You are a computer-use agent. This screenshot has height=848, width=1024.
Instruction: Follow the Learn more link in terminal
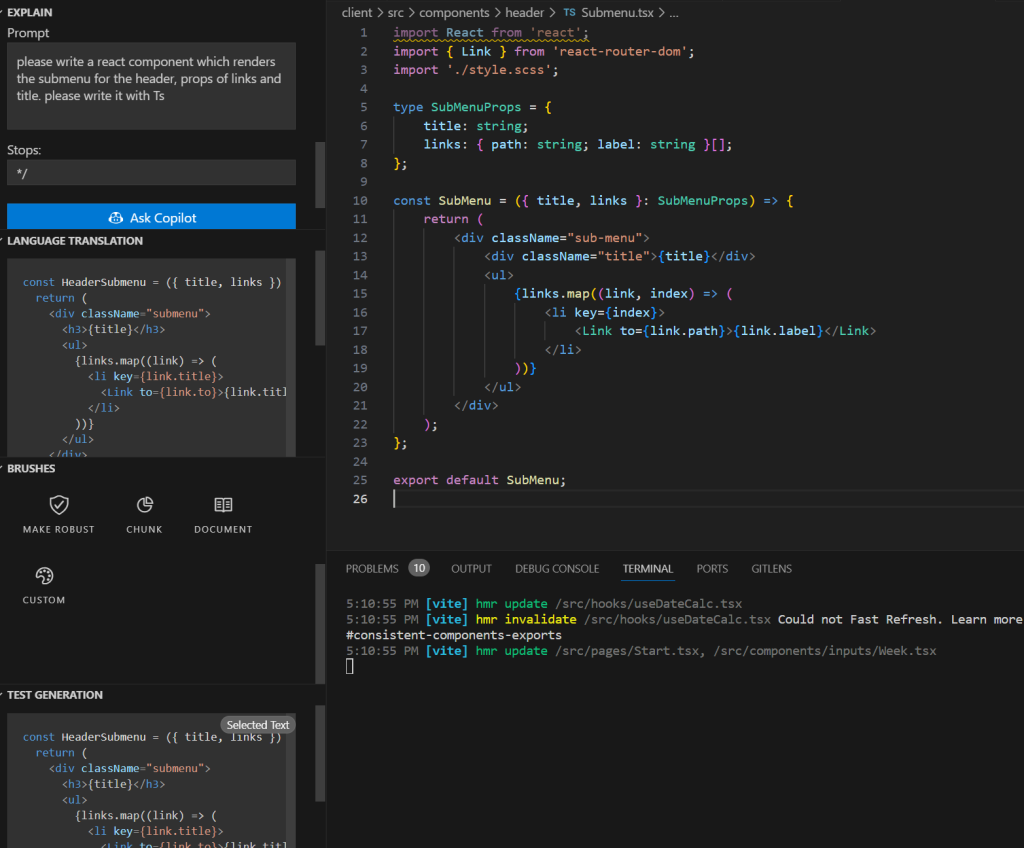pyautogui.click(x=986, y=619)
